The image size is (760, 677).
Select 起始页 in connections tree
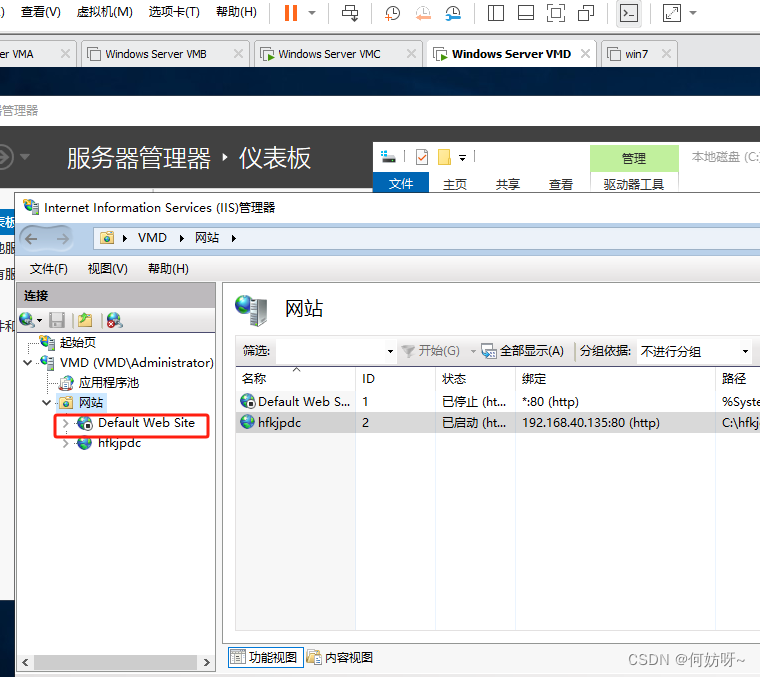[x=78, y=343]
